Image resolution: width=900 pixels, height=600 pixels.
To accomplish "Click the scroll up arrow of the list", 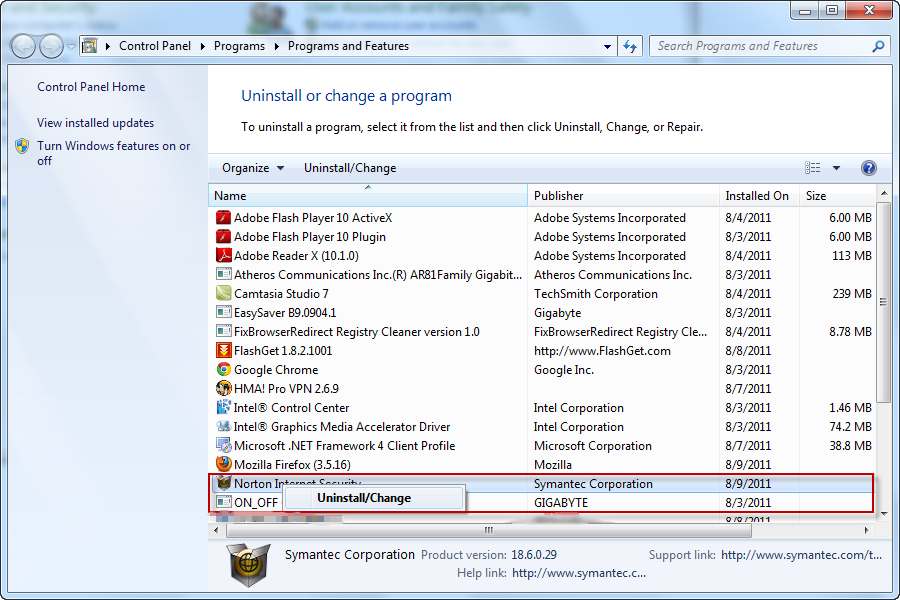I will [x=883, y=193].
